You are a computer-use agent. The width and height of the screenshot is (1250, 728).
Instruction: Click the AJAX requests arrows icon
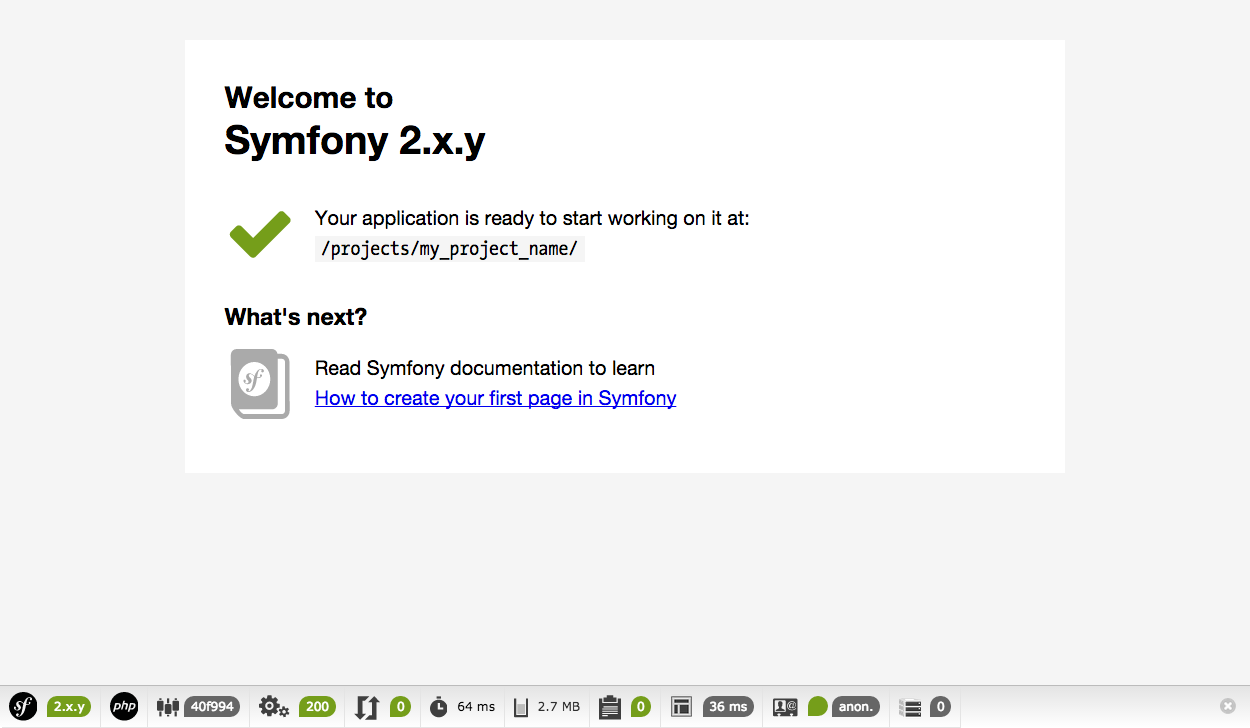point(367,707)
